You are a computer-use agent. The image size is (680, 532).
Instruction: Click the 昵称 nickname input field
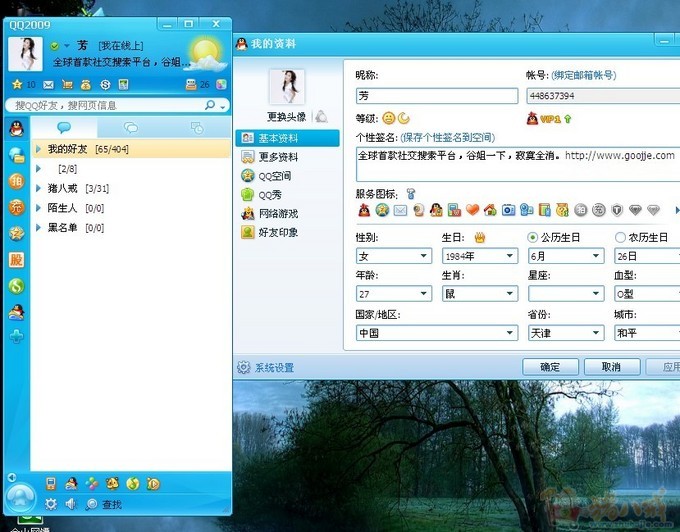437,95
